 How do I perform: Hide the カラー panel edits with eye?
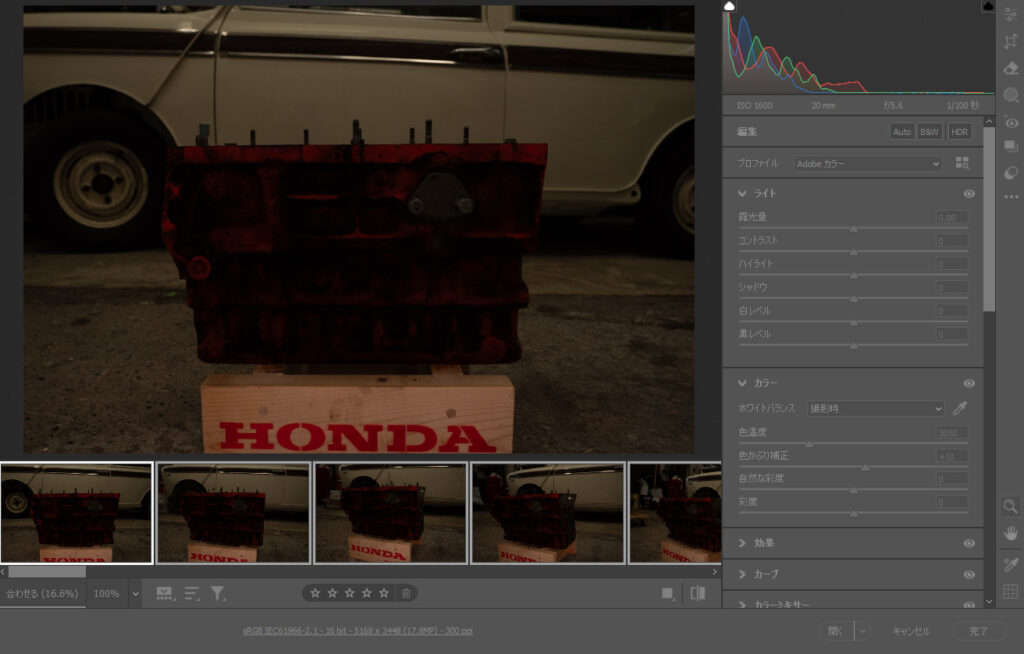(969, 384)
